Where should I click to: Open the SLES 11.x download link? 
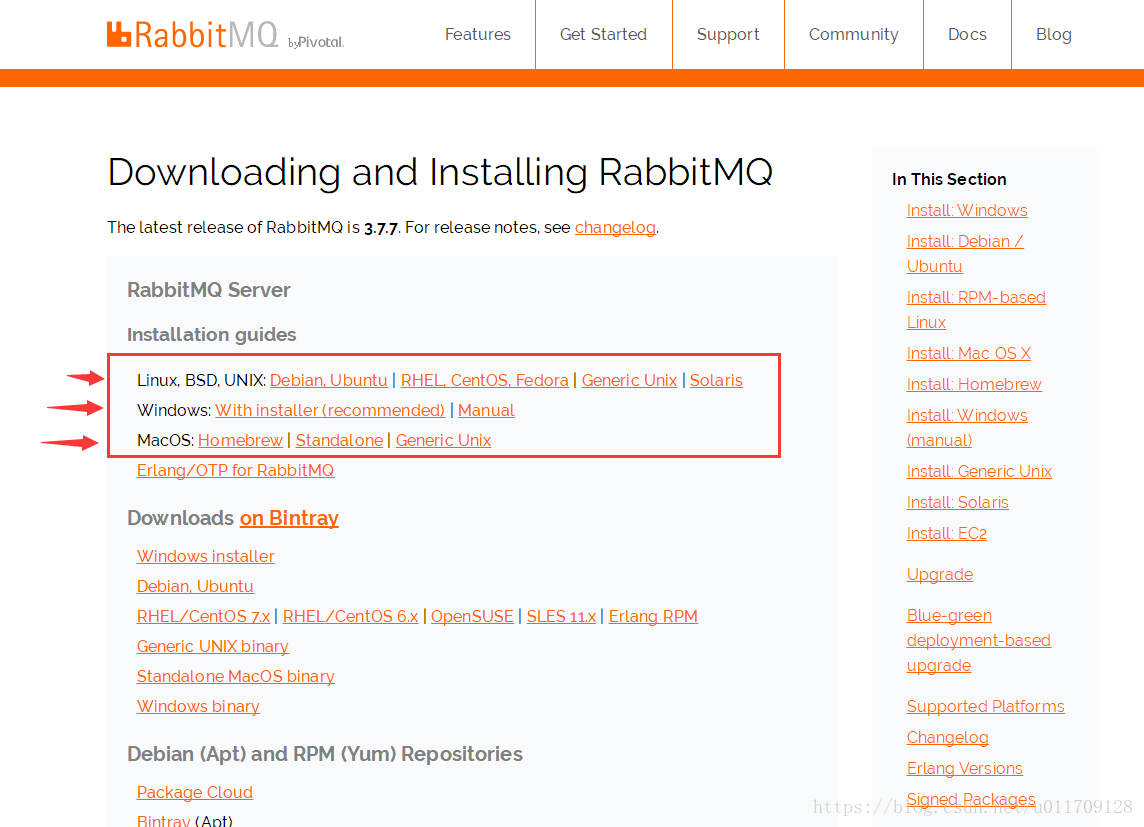click(561, 616)
